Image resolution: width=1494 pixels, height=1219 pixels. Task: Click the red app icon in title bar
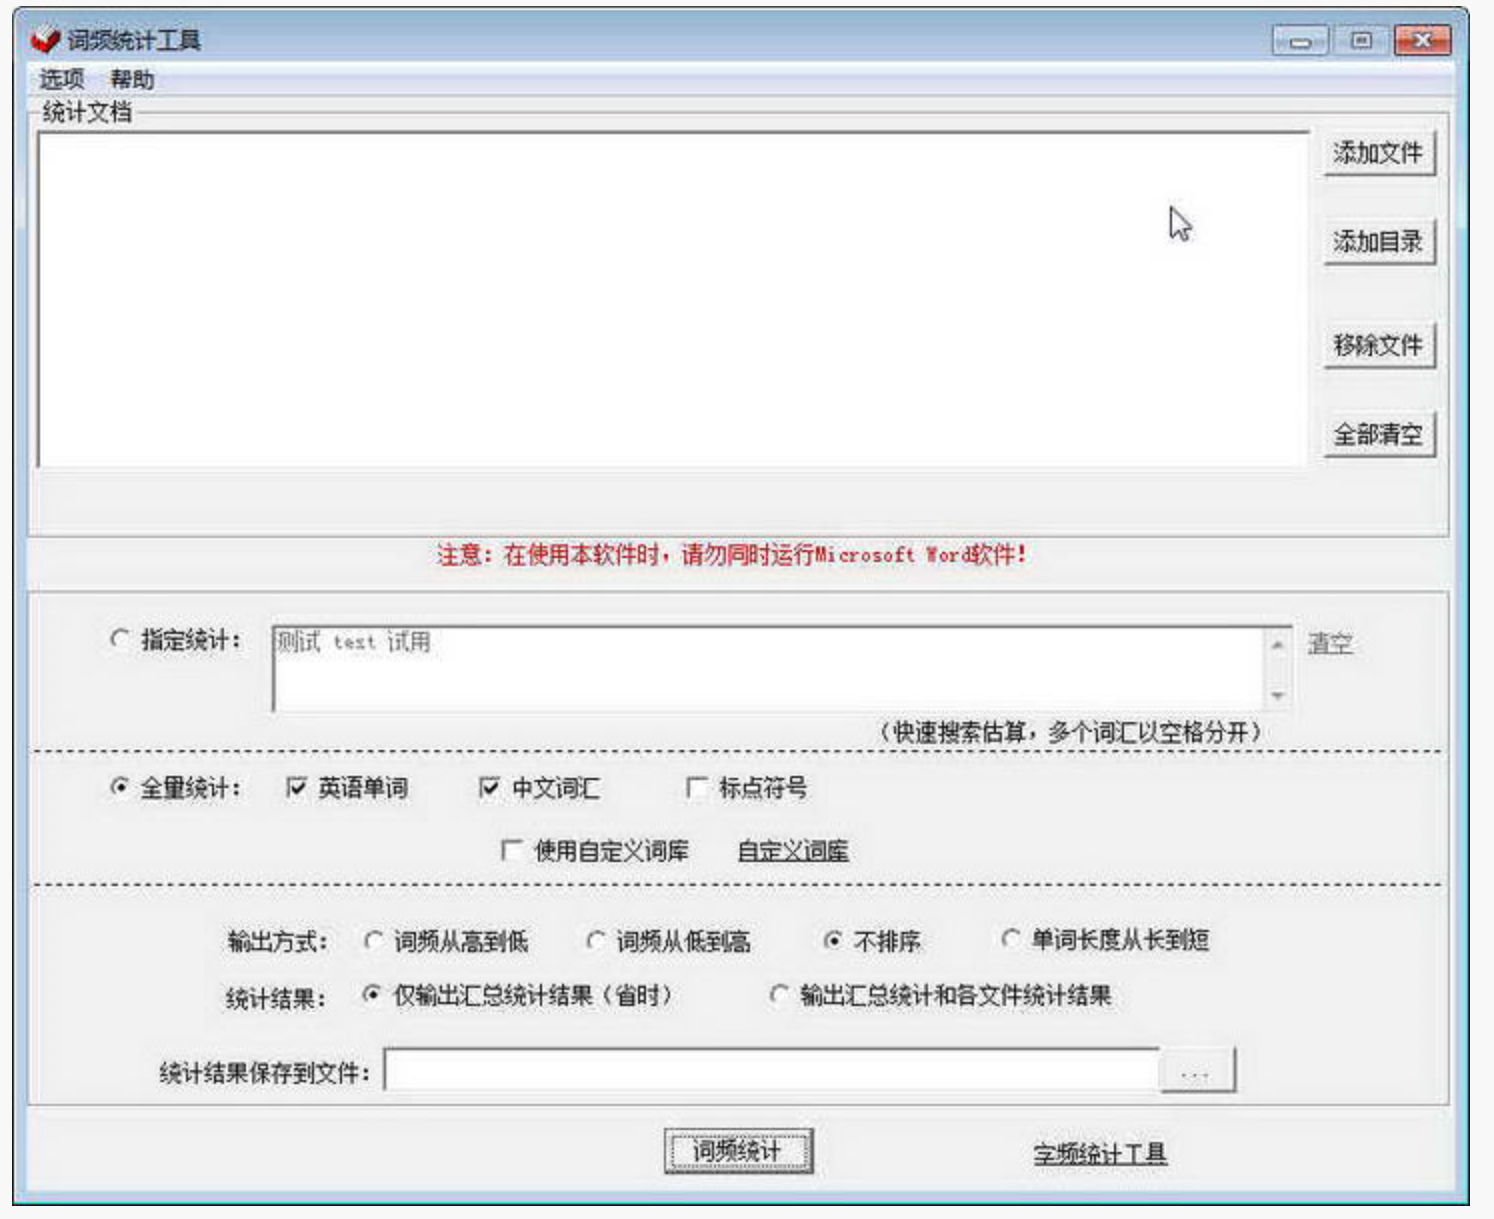[x=46, y=40]
